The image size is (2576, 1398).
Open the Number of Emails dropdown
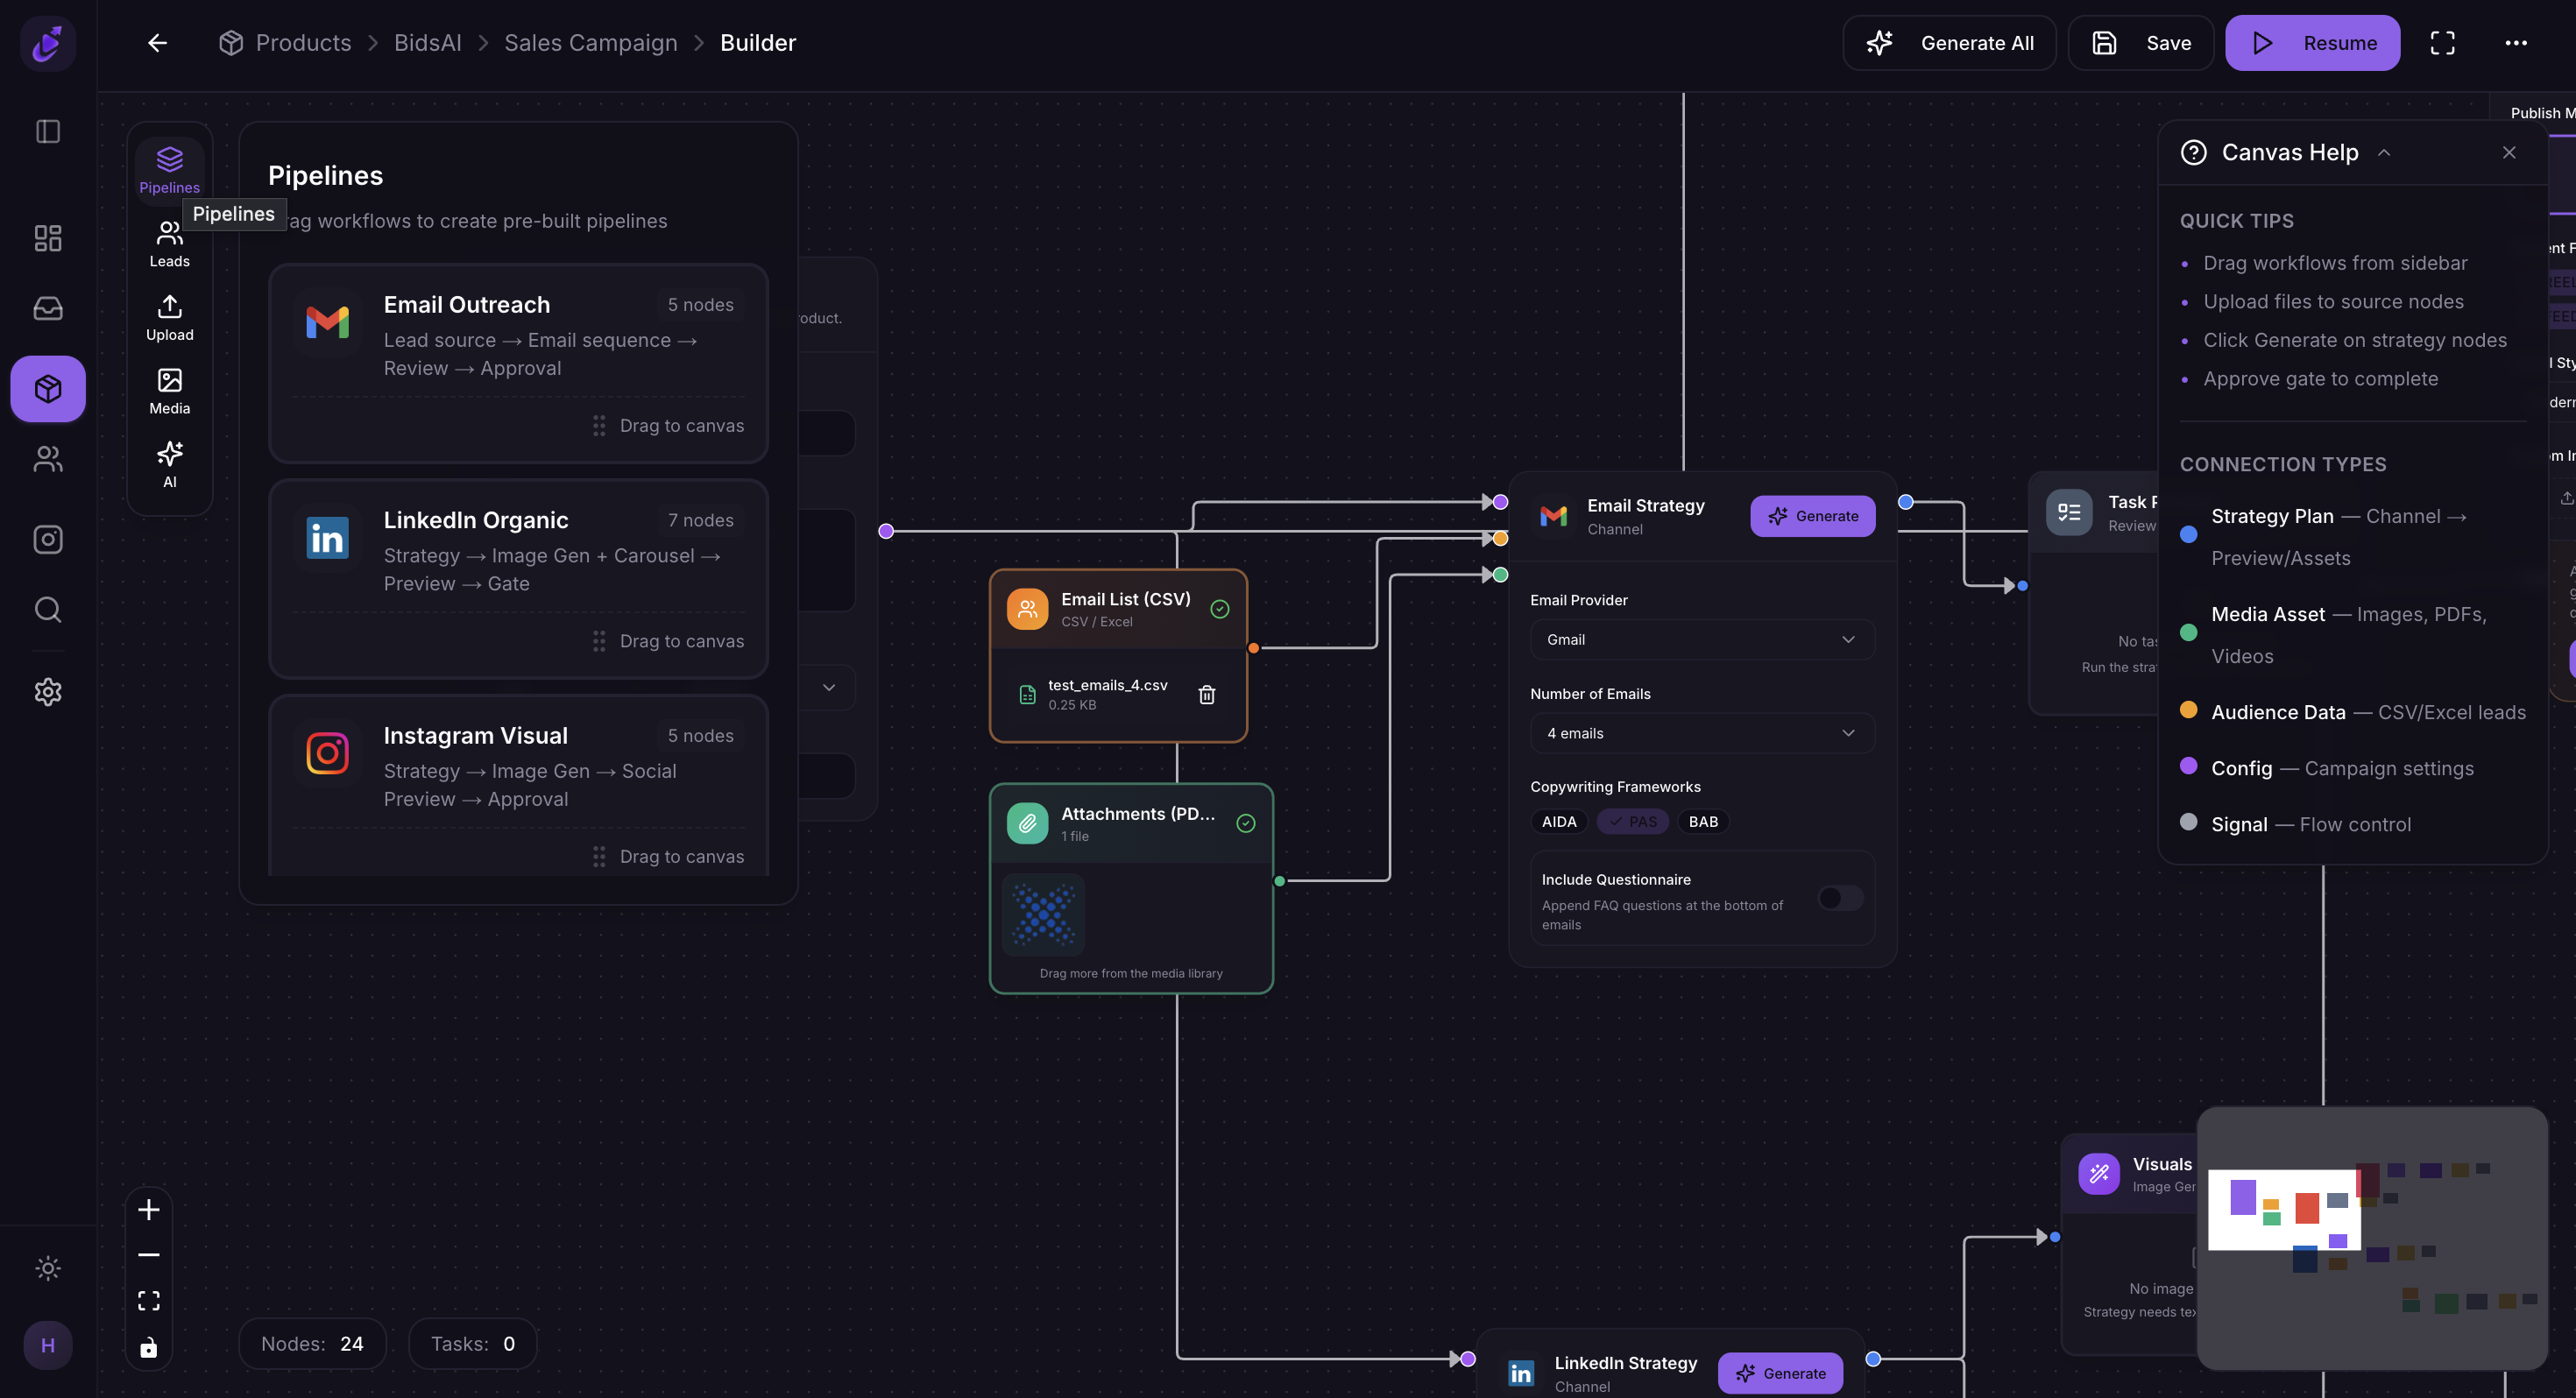pyautogui.click(x=1702, y=733)
